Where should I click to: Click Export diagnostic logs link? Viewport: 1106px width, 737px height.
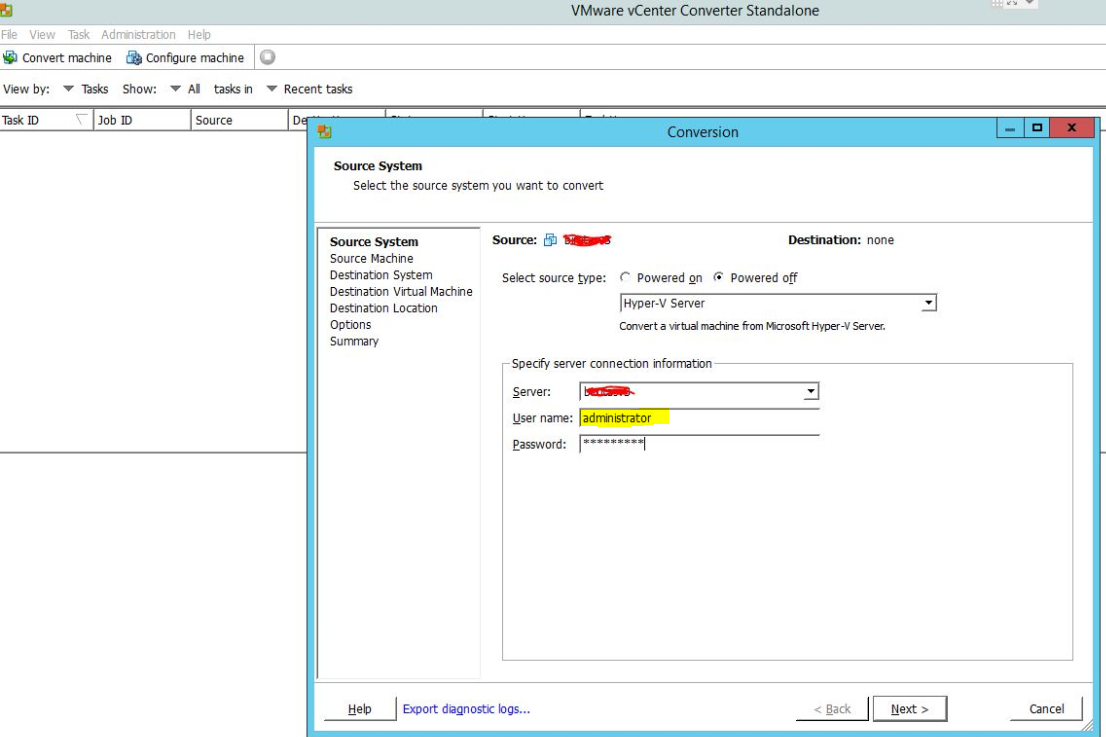[x=466, y=709]
